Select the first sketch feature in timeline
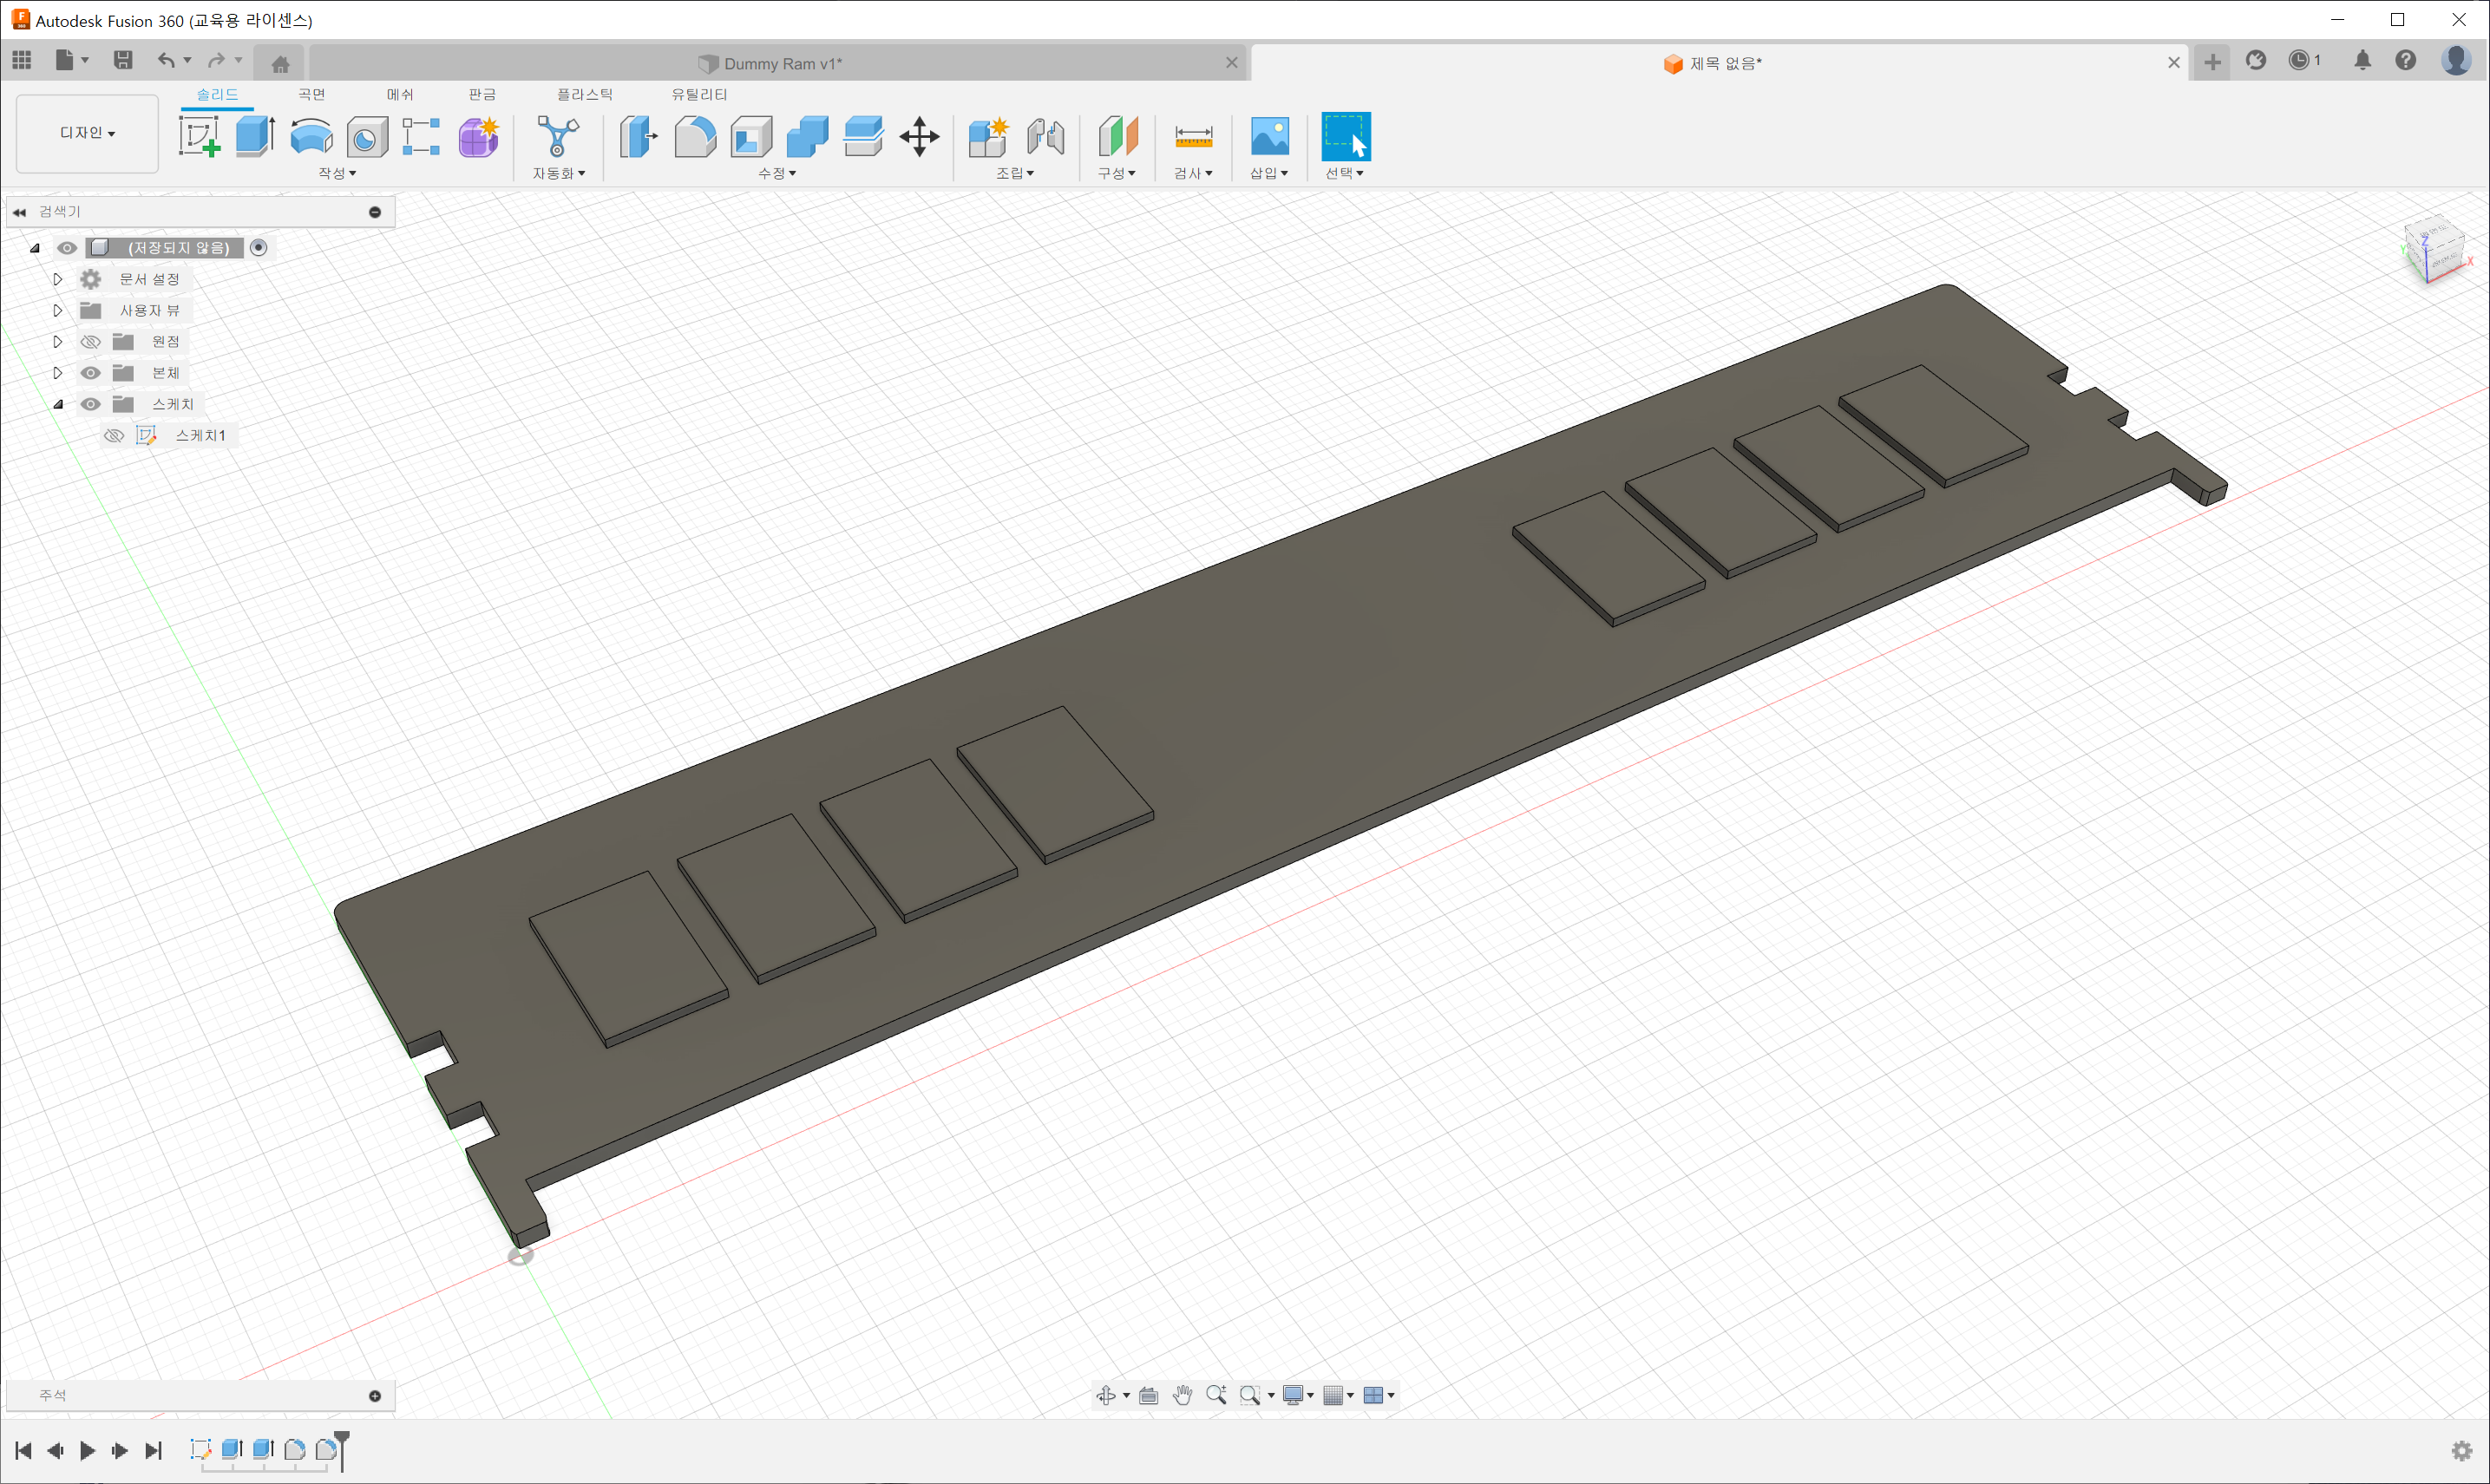Viewport: 2490px width, 1484px height. click(x=200, y=1449)
